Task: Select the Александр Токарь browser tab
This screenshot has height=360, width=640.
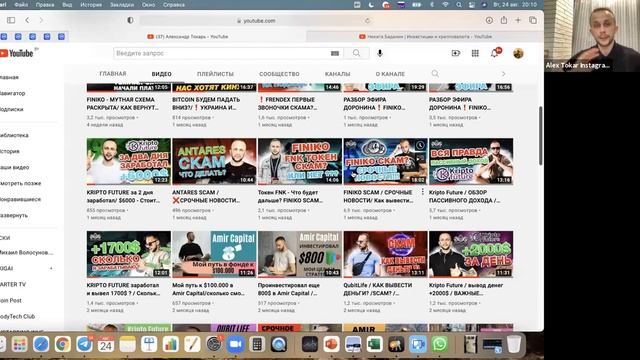Action: click(188, 36)
